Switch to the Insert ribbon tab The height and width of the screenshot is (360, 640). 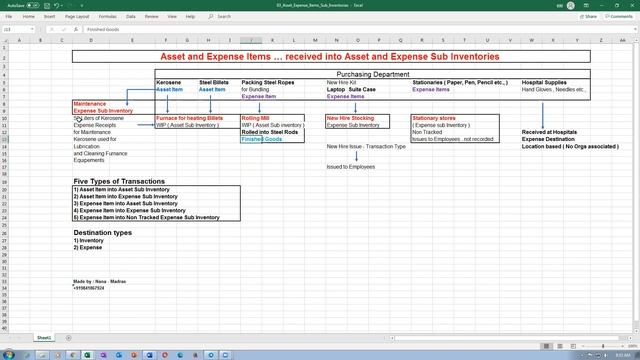[x=49, y=16]
